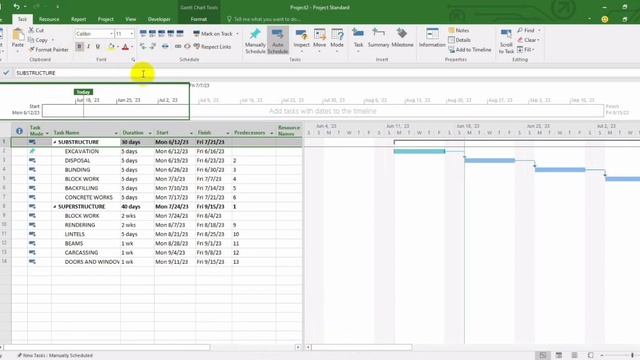Click the EXCAVATION Gantt bar

419,151
